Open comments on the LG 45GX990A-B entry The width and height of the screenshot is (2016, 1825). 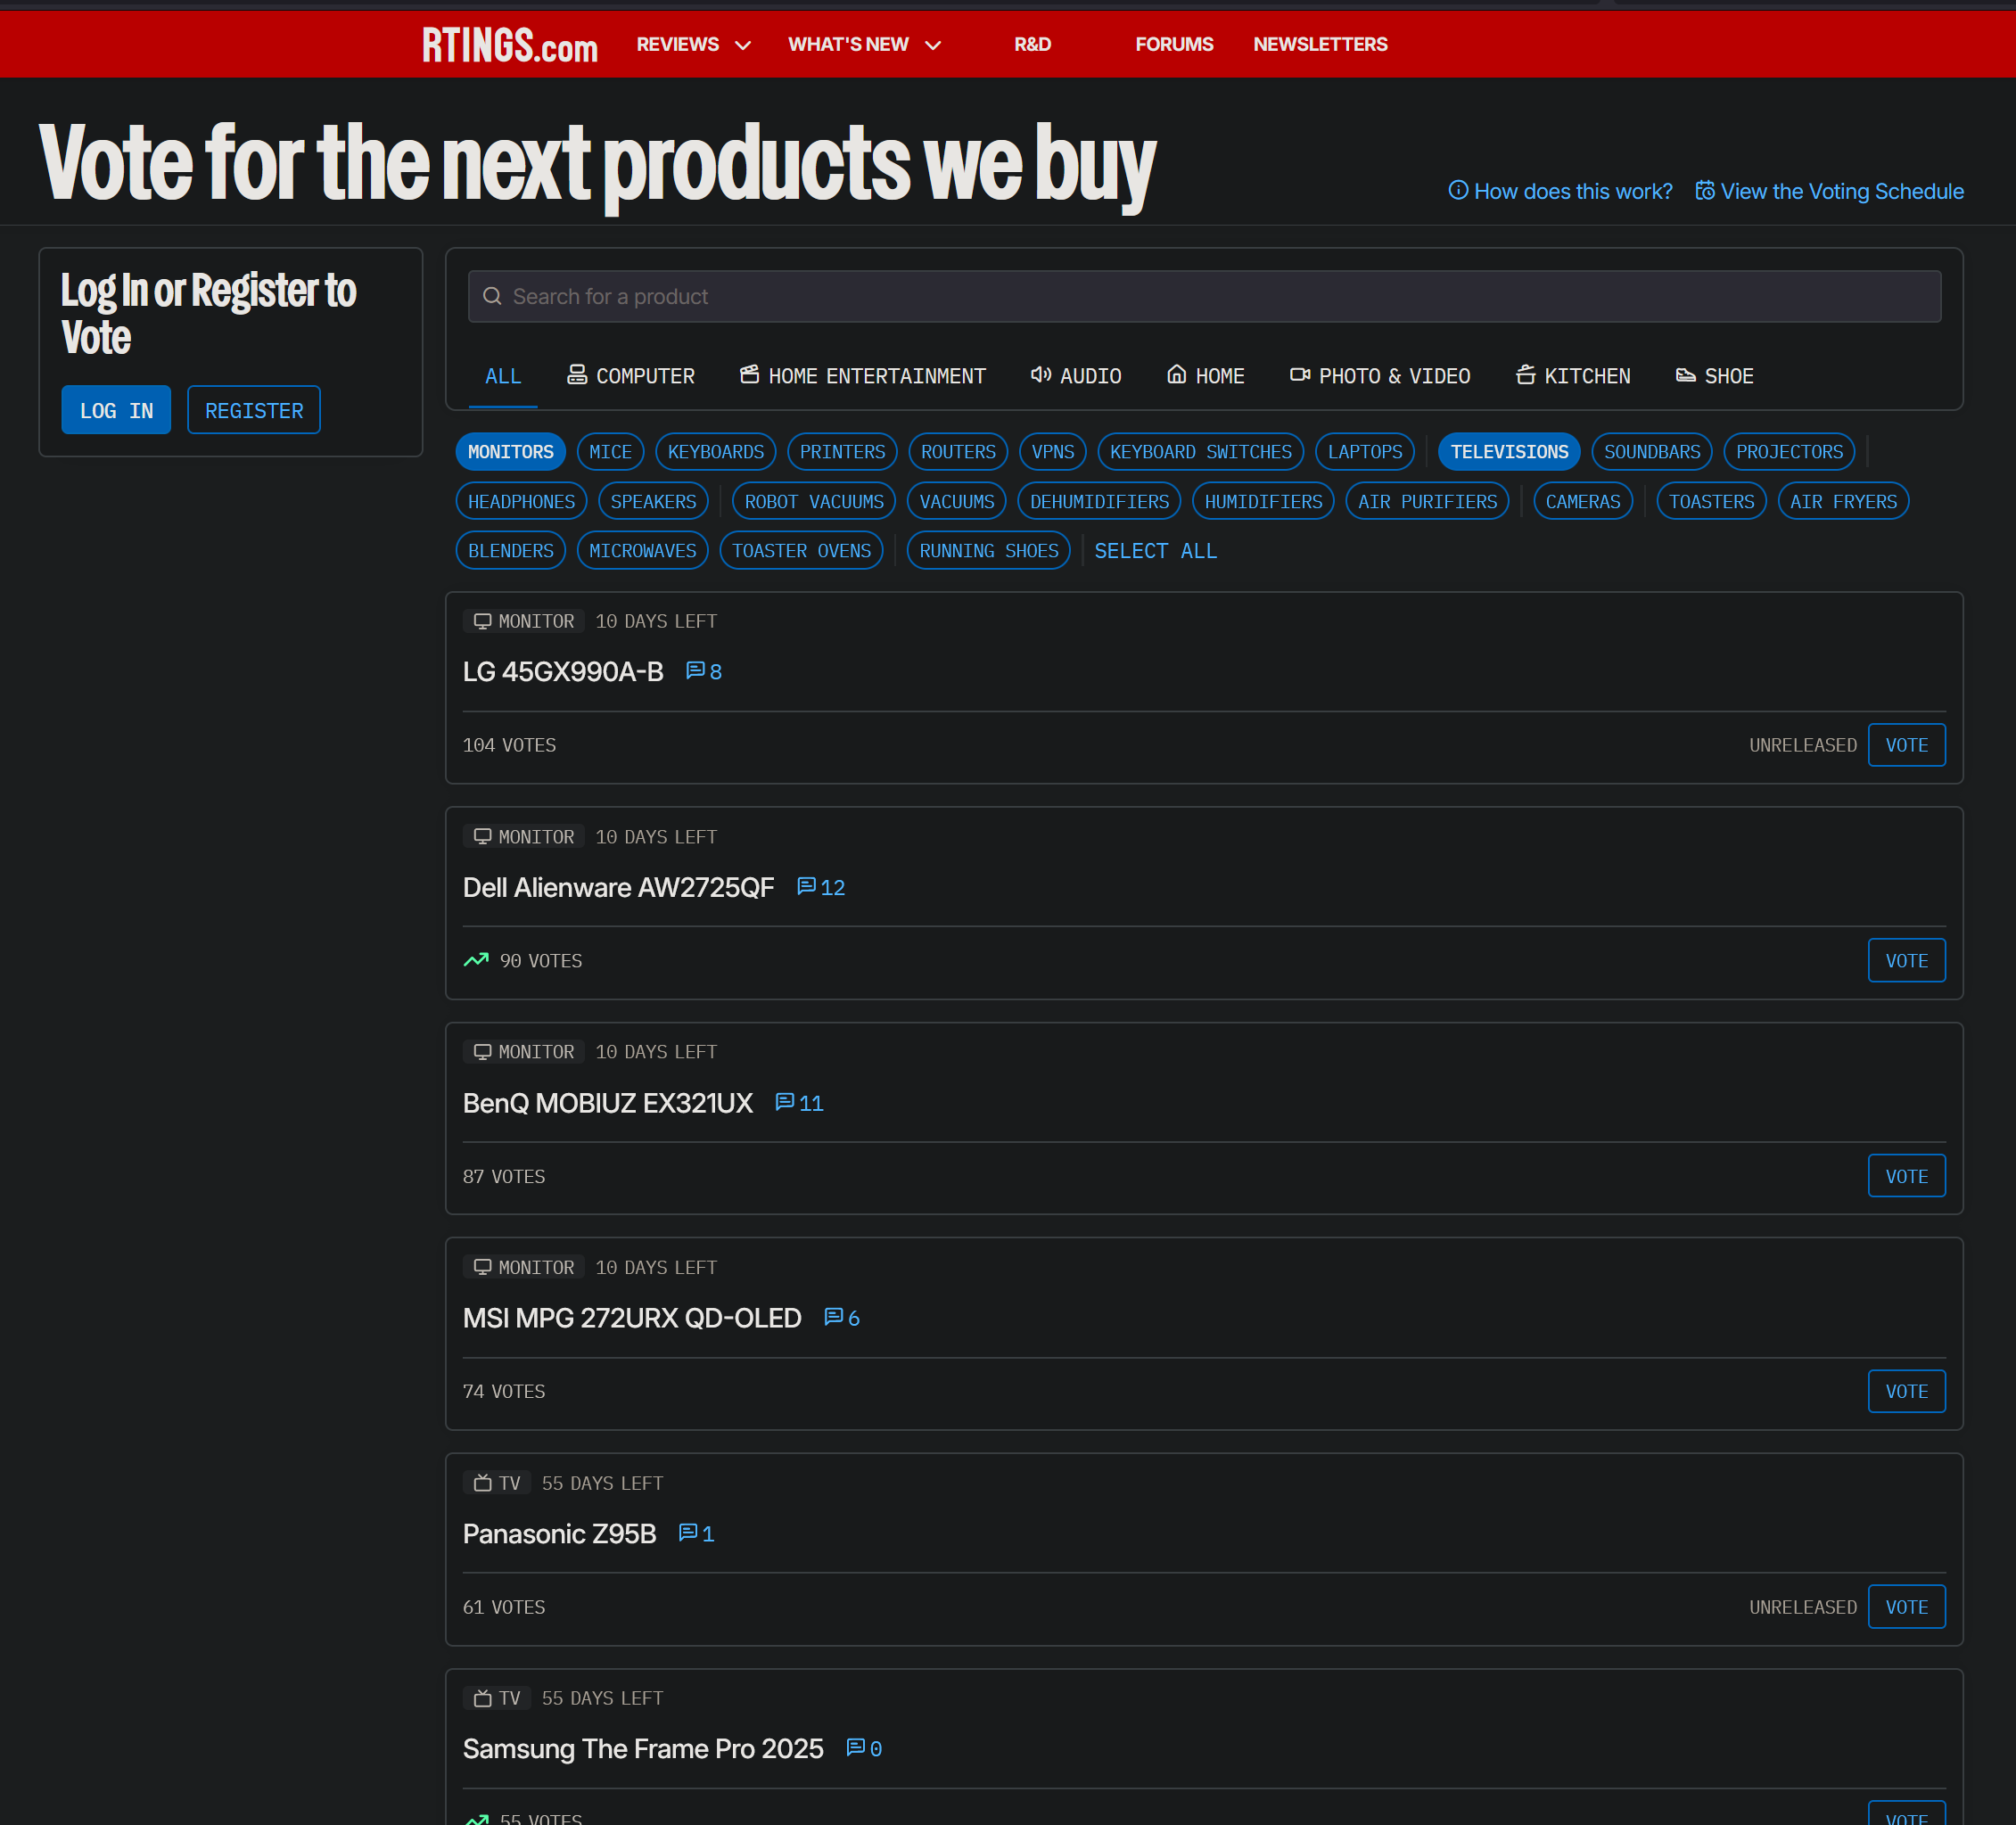703,671
